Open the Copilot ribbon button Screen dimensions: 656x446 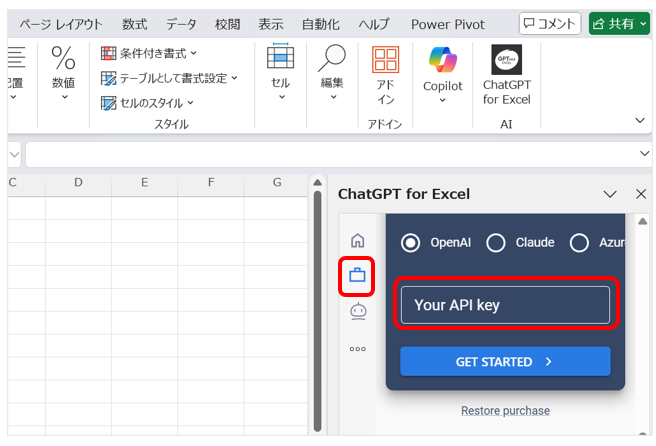[443, 75]
